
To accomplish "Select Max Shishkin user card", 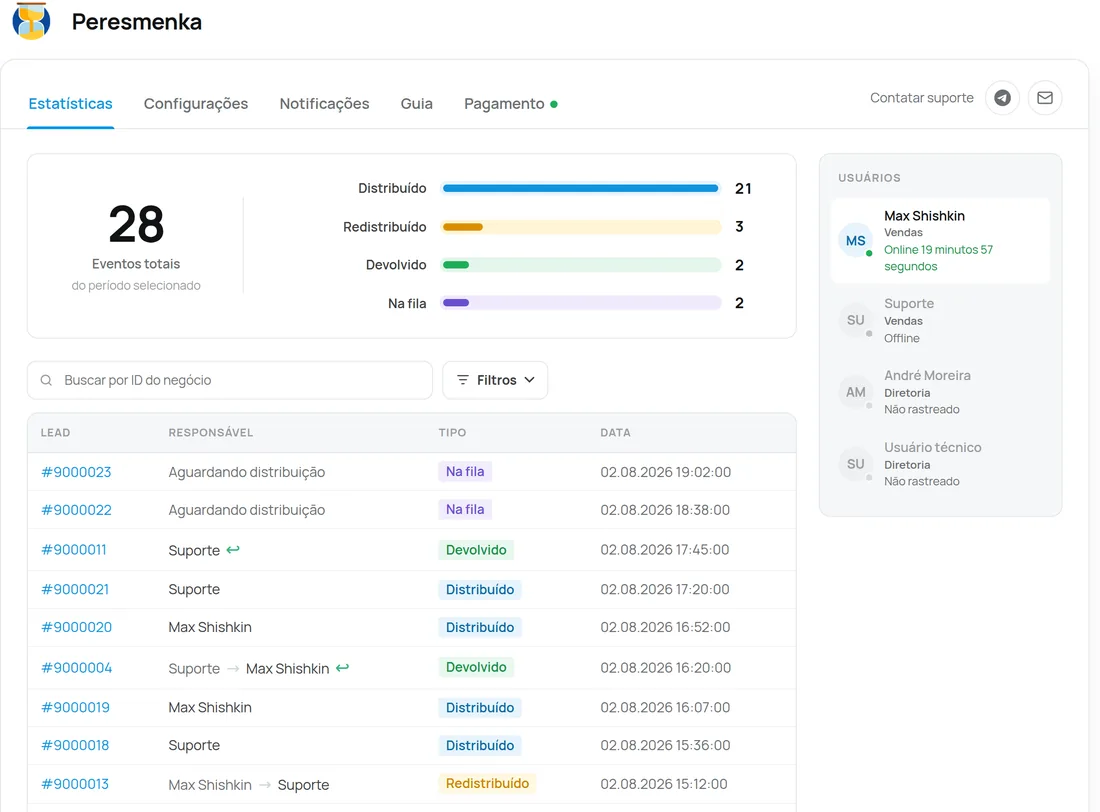I will [940, 241].
